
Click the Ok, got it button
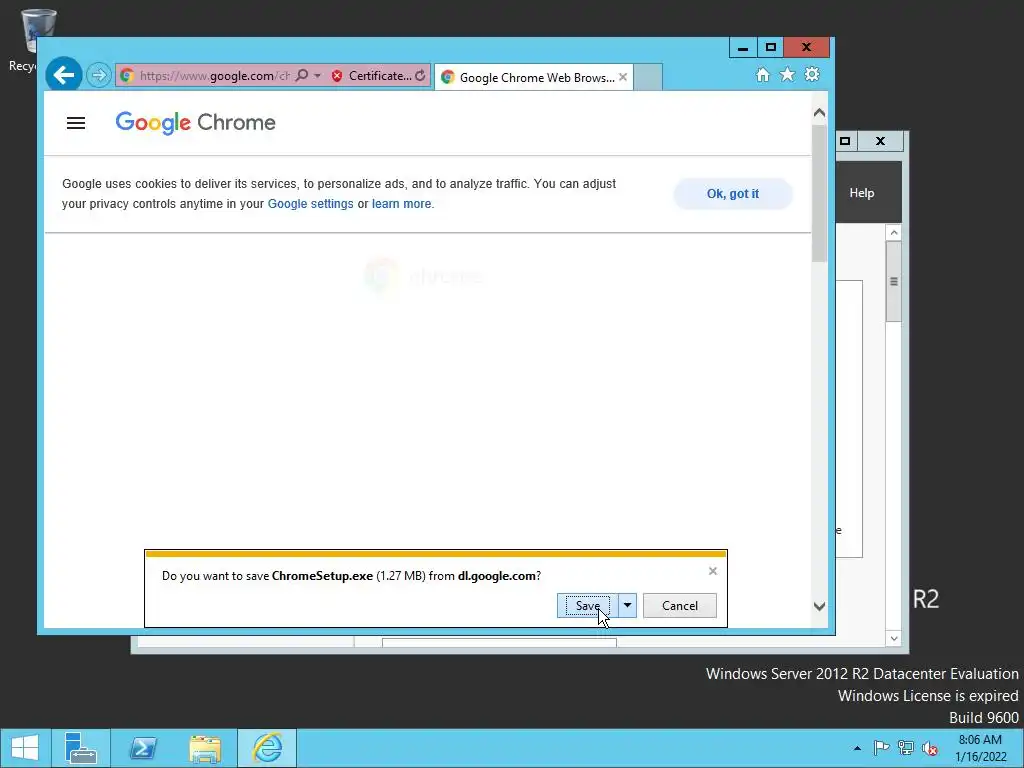pyautogui.click(x=733, y=194)
